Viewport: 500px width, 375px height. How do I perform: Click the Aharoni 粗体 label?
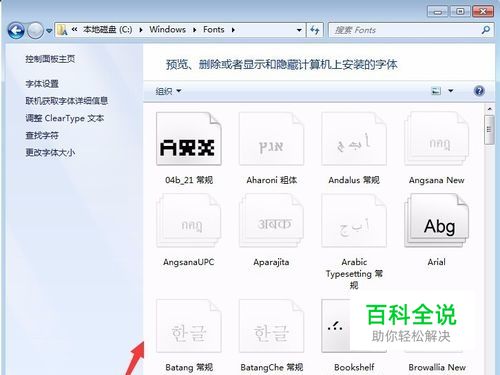coord(272,180)
